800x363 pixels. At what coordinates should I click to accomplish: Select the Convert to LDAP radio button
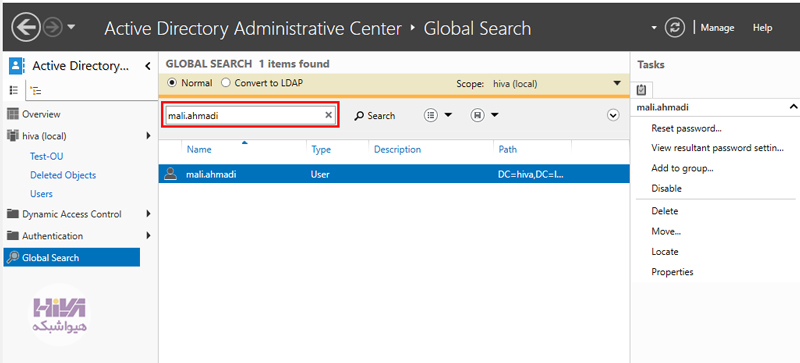[x=225, y=83]
